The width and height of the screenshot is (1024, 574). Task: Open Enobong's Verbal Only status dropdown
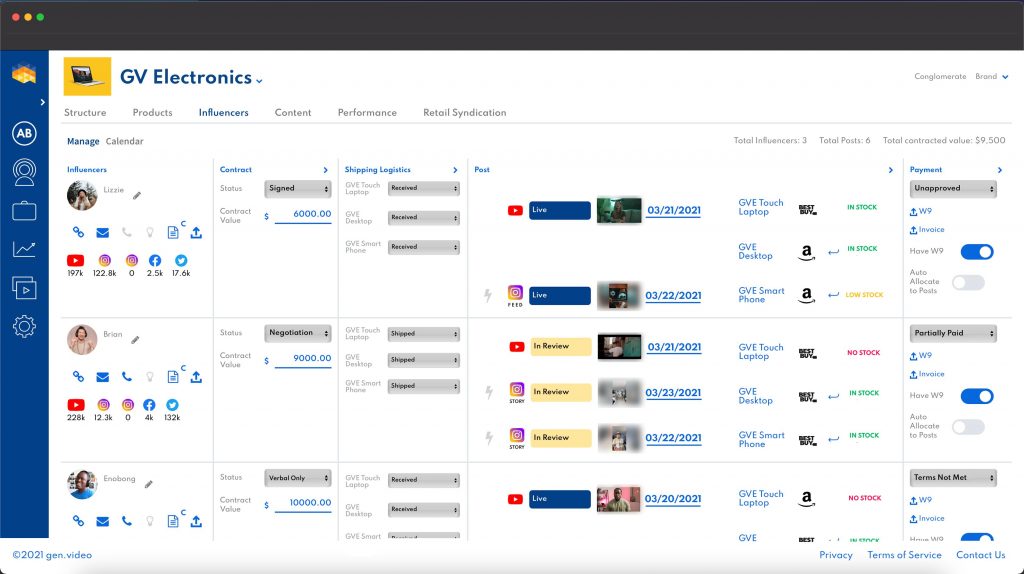click(x=298, y=478)
